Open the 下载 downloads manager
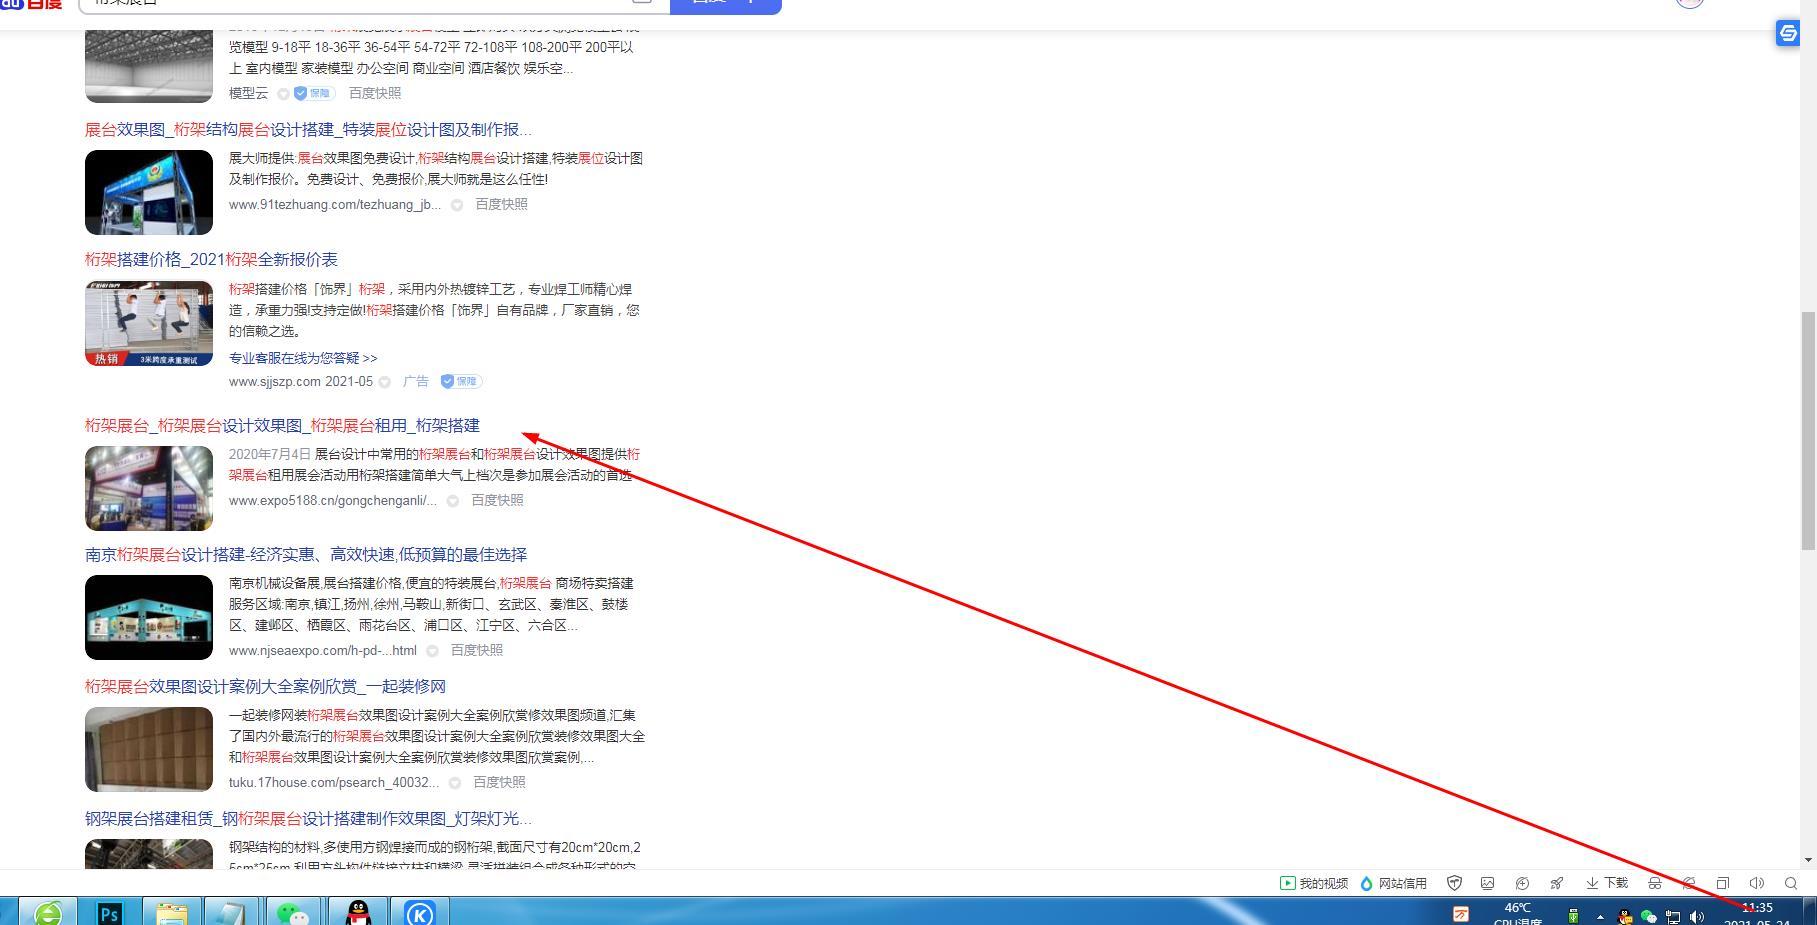Image resolution: width=1817 pixels, height=925 pixels. pos(1607,883)
